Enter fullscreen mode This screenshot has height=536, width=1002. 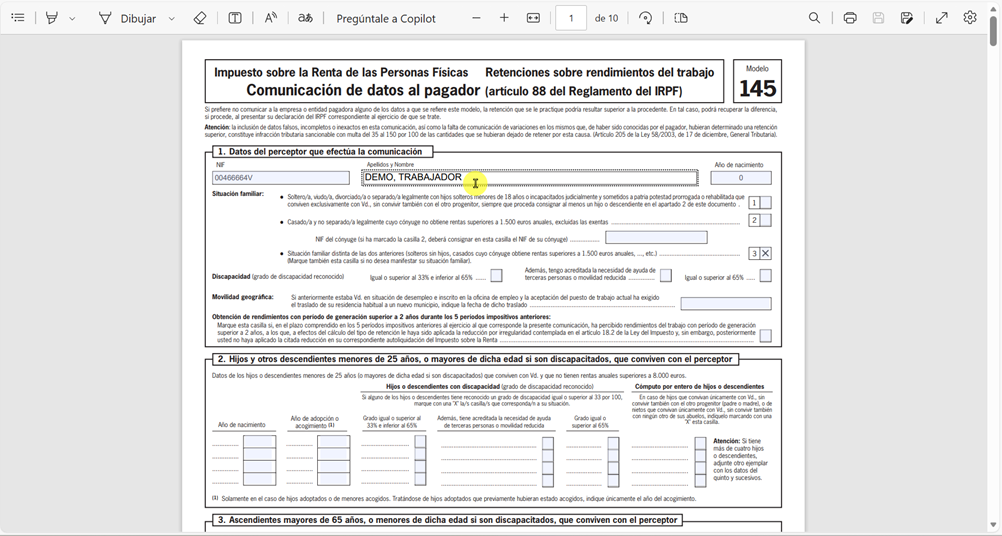coord(942,18)
